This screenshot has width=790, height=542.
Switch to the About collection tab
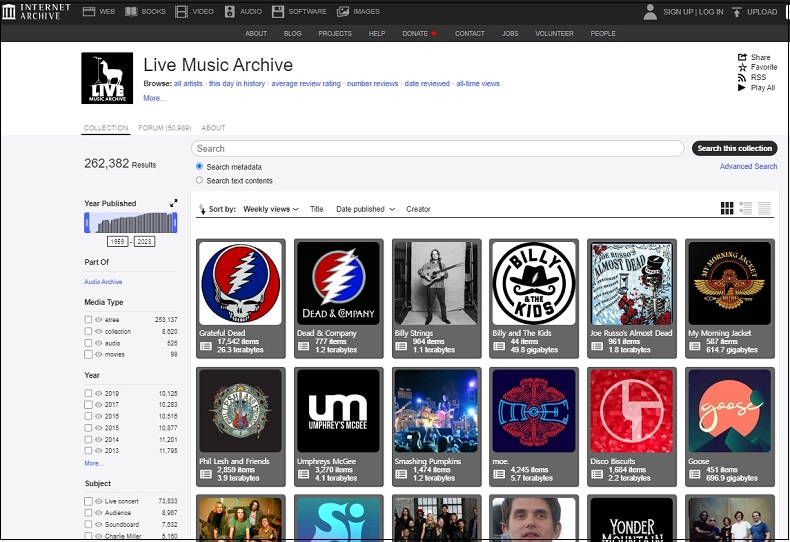coord(213,128)
